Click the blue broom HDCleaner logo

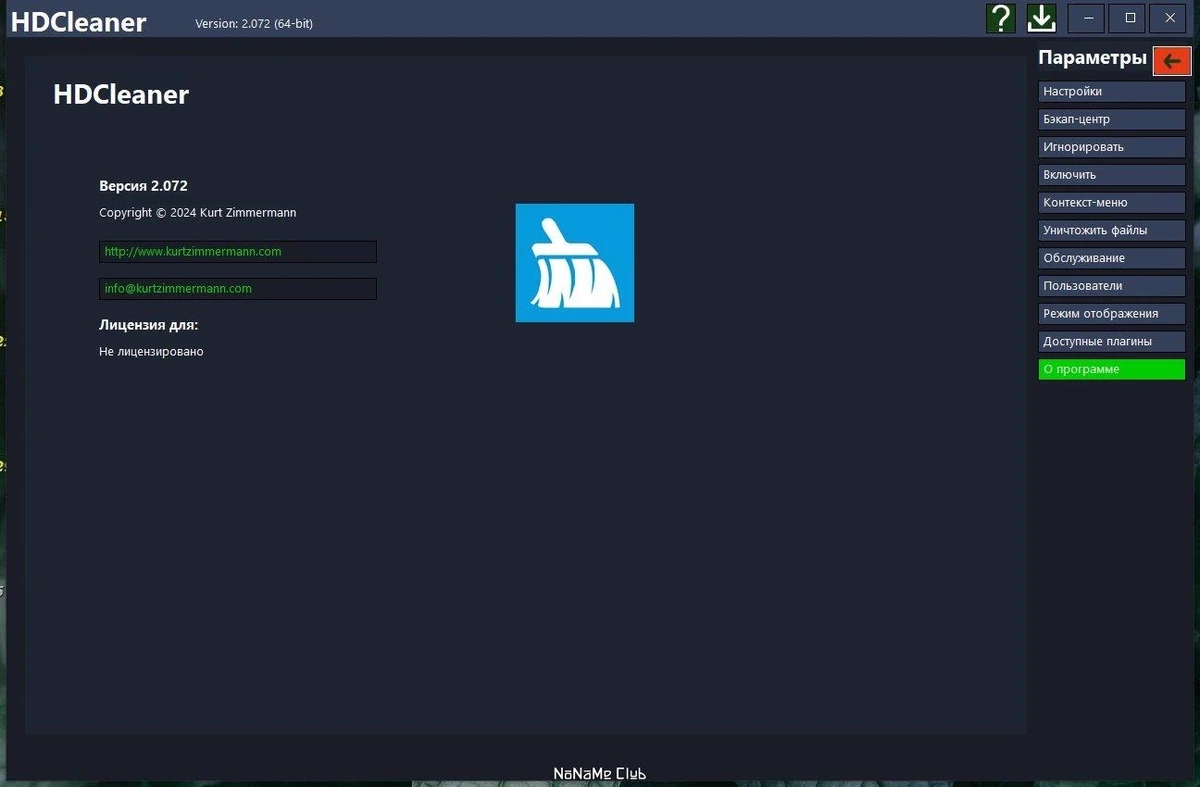click(575, 263)
